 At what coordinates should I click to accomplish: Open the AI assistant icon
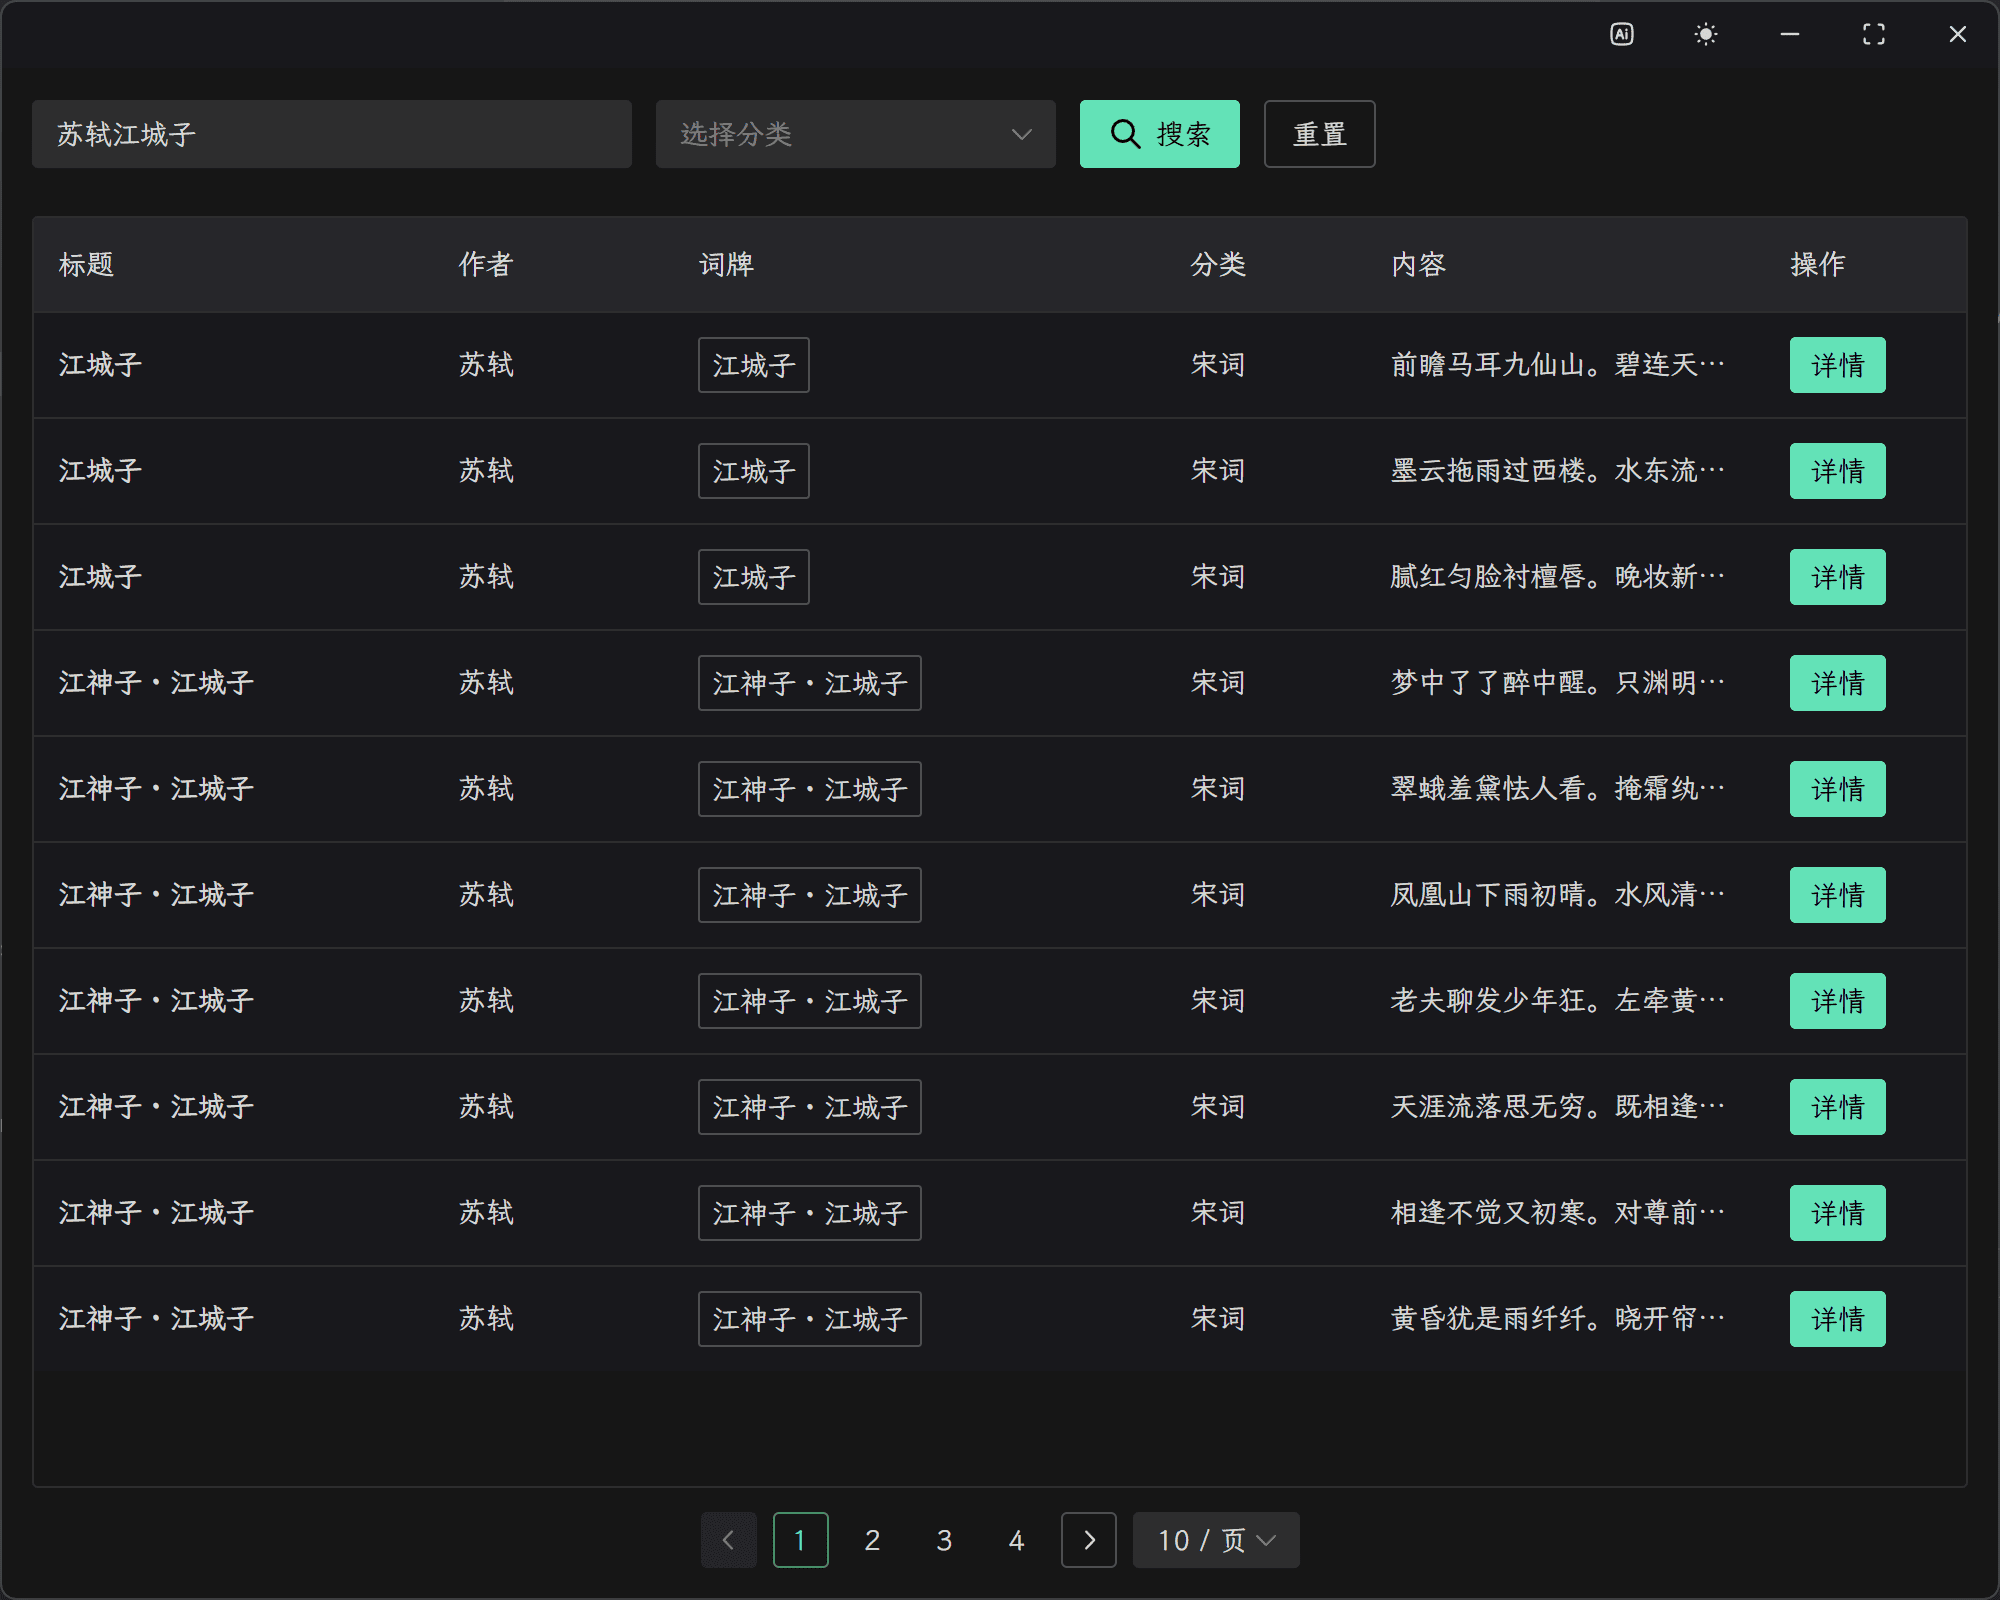(x=1622, y=34)
